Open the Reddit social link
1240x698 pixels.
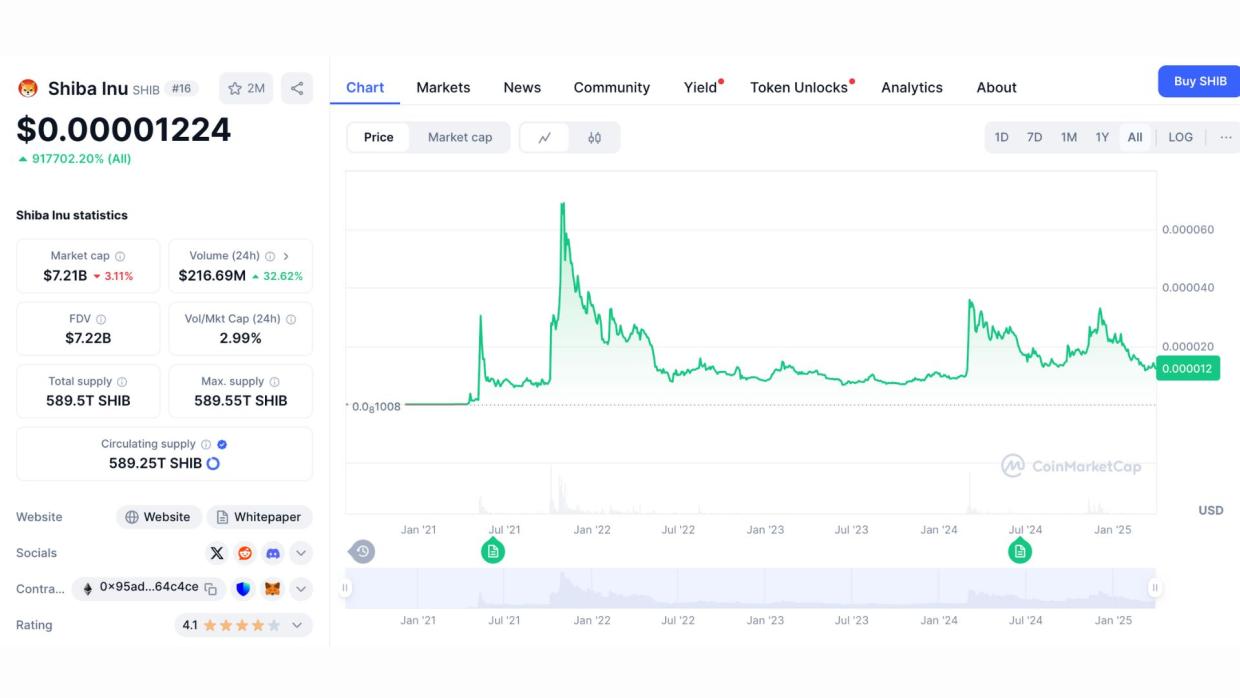coord(245,553)
